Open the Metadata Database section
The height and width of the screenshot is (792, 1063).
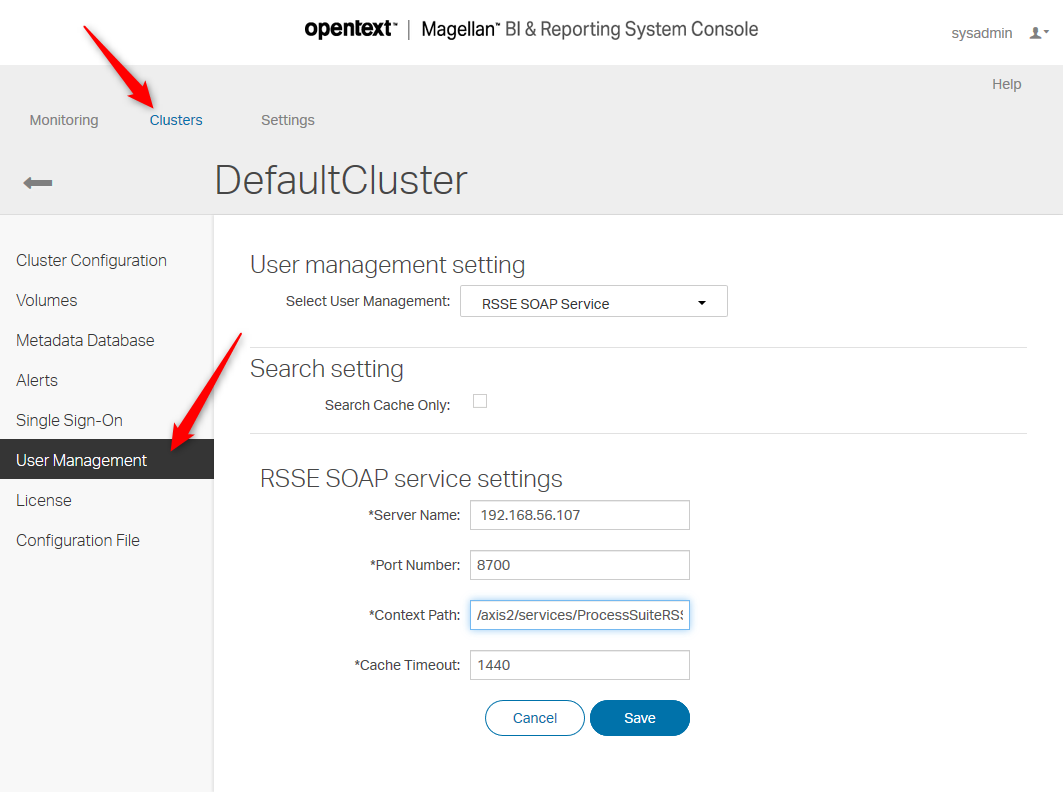click(x=85, y=340)
